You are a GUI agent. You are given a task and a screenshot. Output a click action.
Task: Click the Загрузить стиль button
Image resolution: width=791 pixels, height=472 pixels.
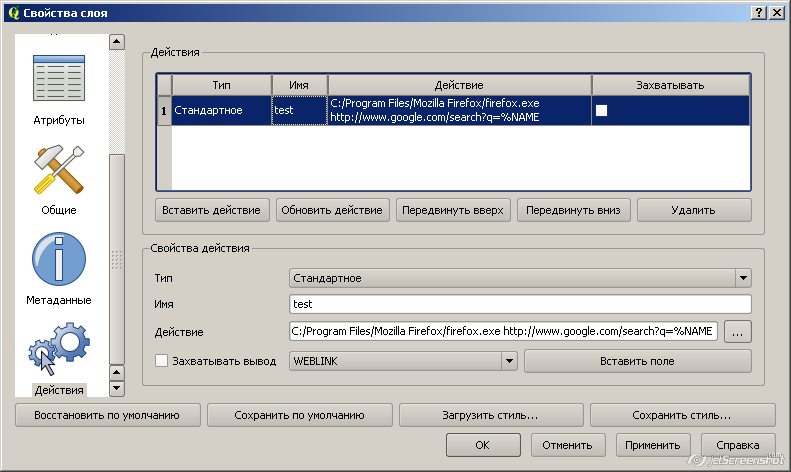490,415
